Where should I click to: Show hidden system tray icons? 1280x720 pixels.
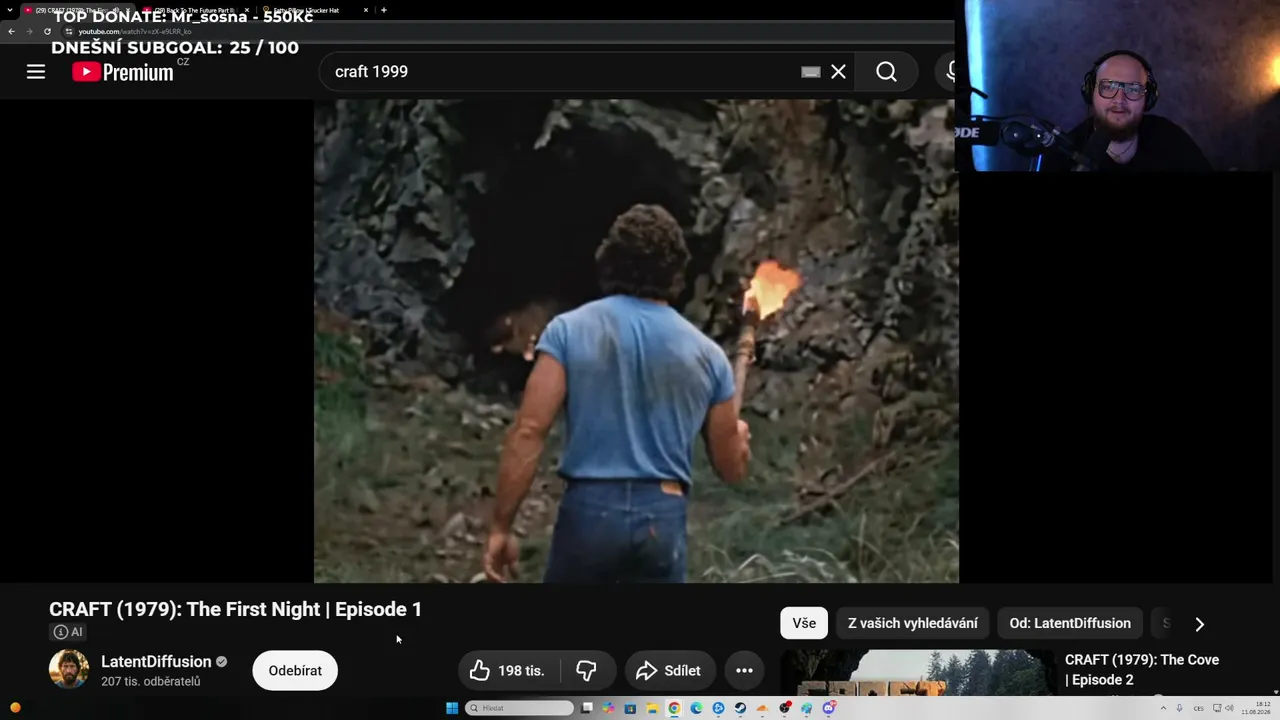(x=1163, y=708)
